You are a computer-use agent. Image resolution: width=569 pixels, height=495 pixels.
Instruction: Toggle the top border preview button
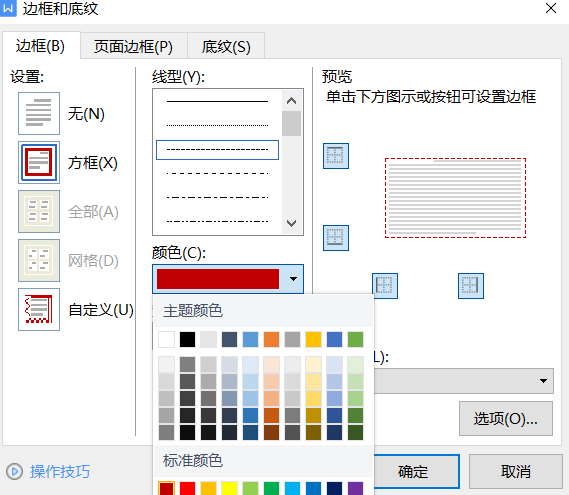336,156
